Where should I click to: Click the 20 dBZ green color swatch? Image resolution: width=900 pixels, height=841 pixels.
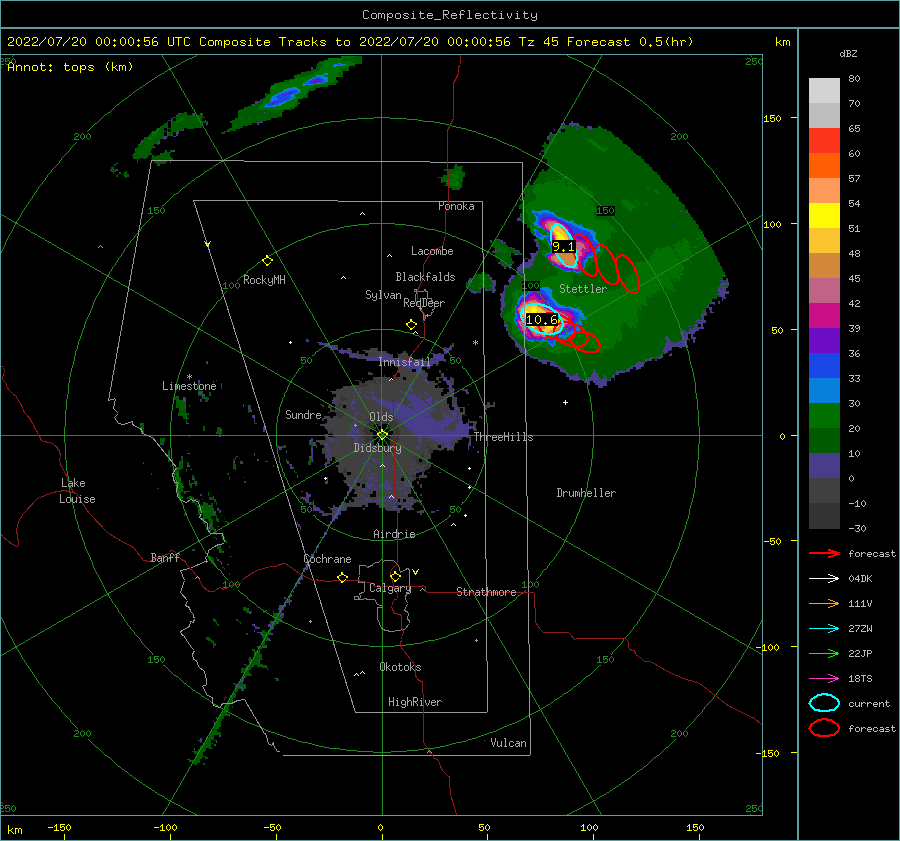(x=824, y=441)
